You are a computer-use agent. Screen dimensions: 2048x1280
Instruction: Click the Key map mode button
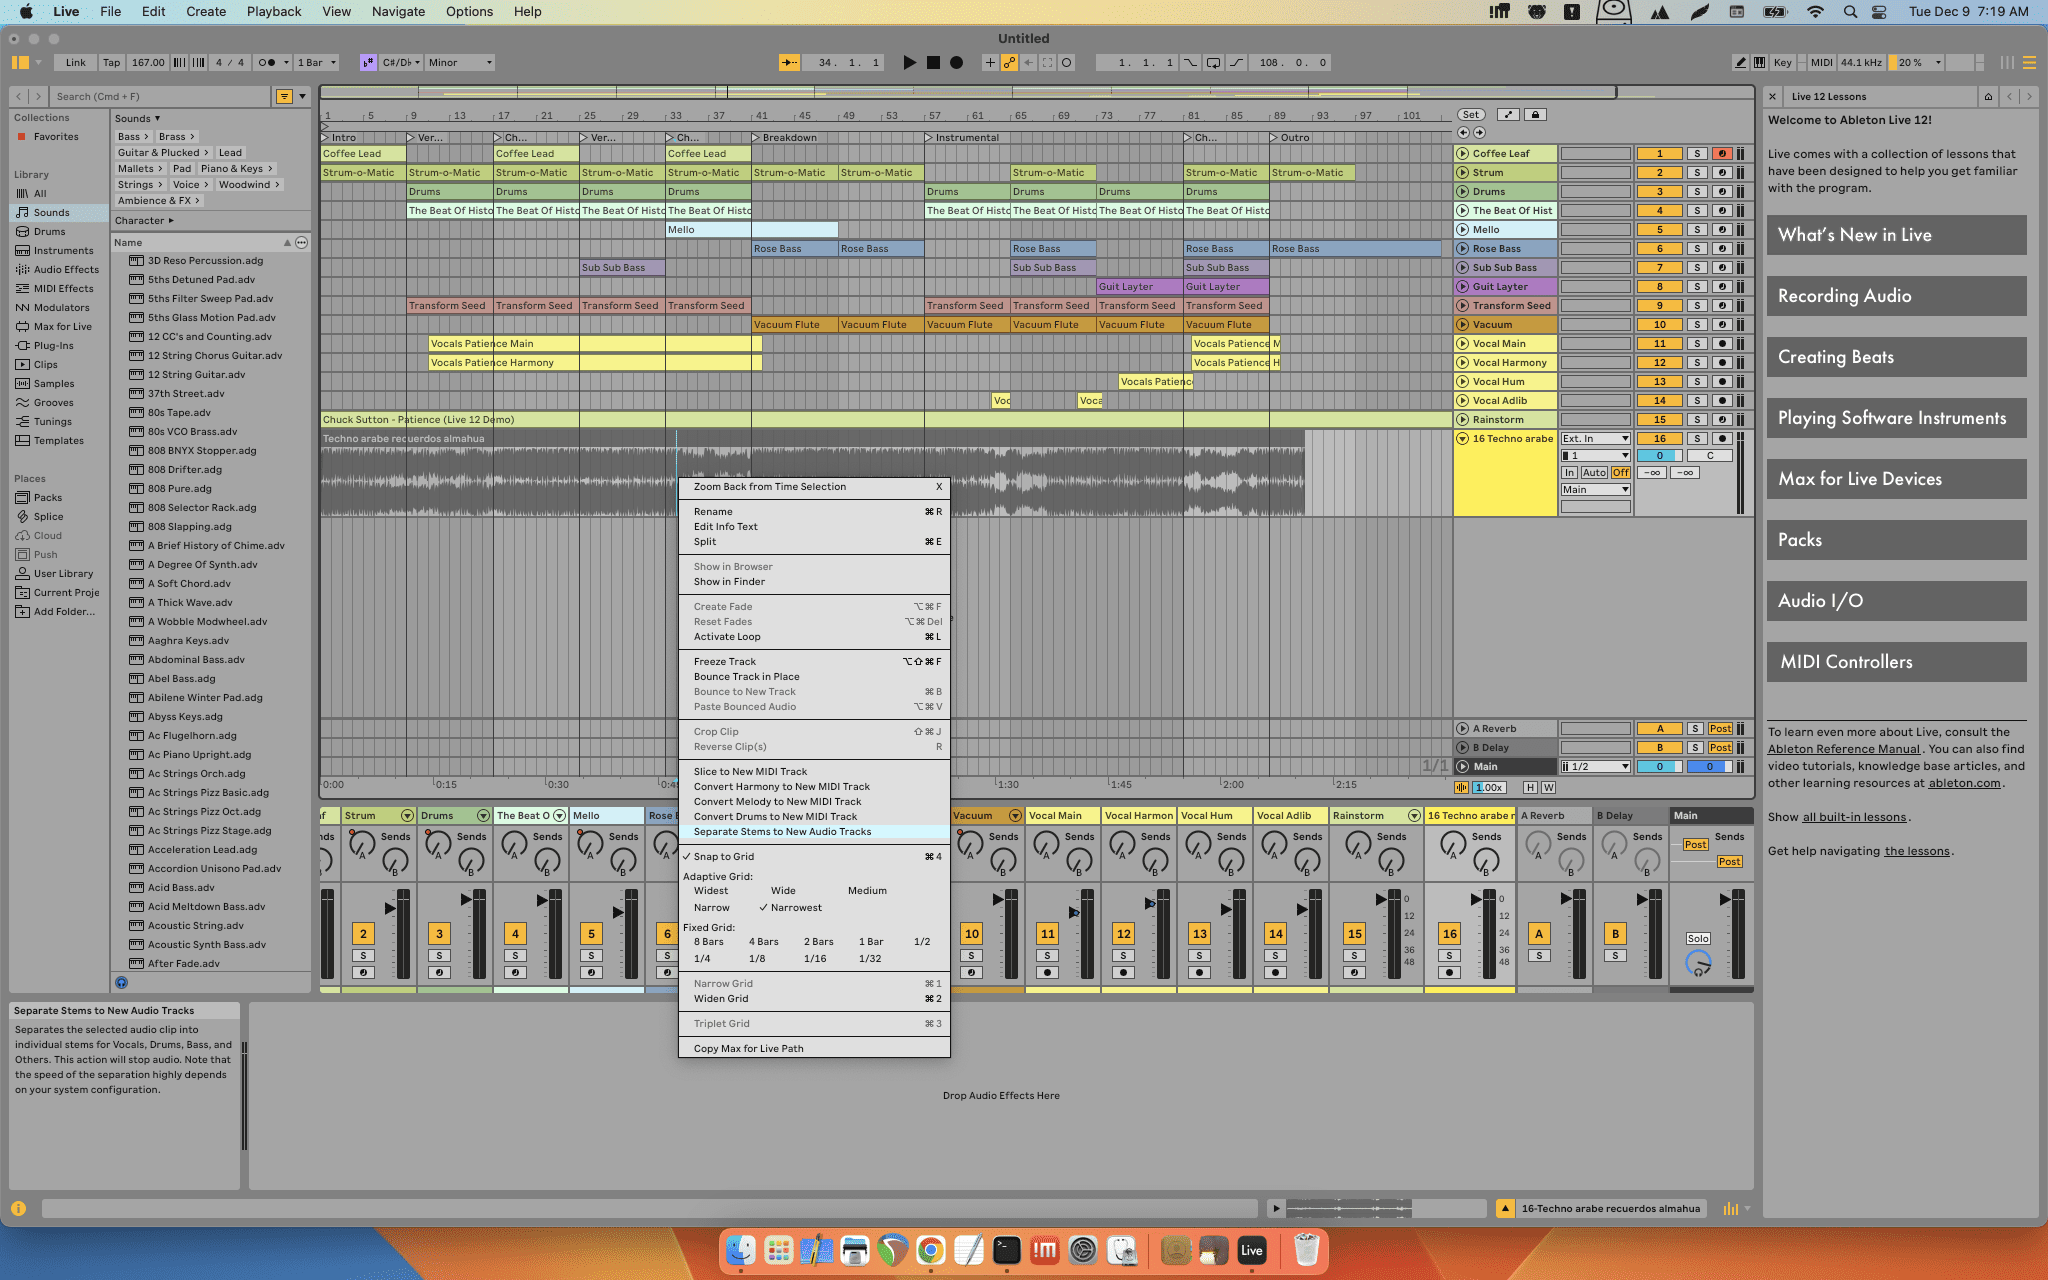[x=1781, y=62]
